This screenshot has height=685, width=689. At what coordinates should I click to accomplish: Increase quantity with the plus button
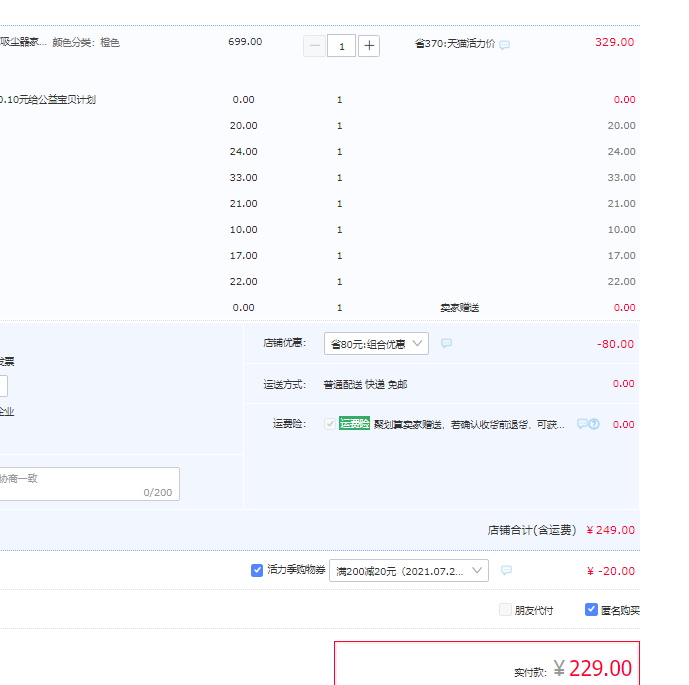[x=369, y=46]
